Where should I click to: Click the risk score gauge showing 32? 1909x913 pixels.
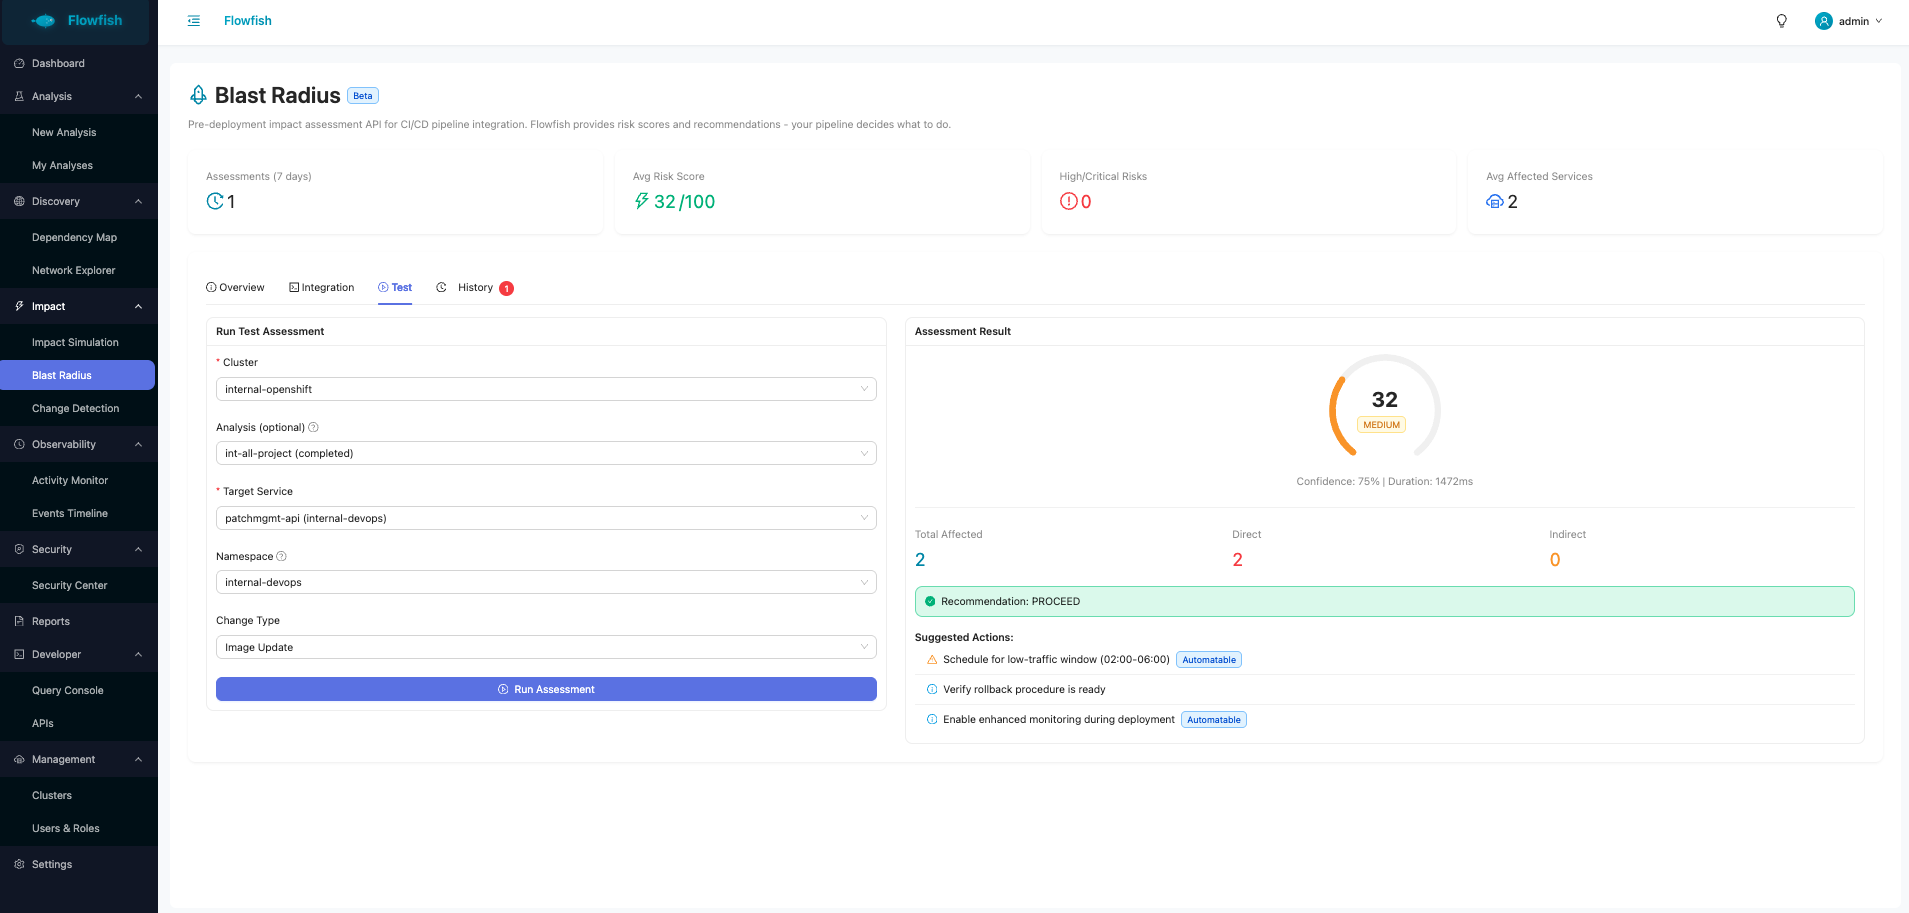click(1384, 406)
